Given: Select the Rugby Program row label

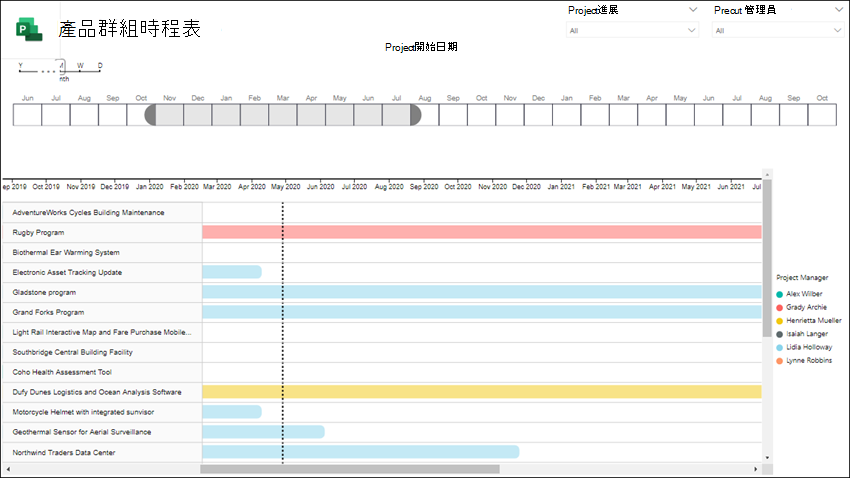Looking at the screenshot, I should pyautogui.click(x=38, y=232).
